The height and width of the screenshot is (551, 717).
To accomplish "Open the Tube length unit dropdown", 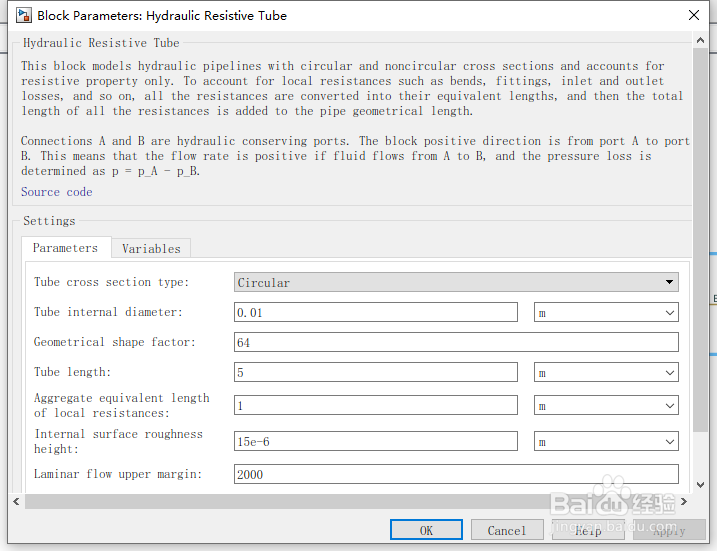I will [x=606, y=372].
